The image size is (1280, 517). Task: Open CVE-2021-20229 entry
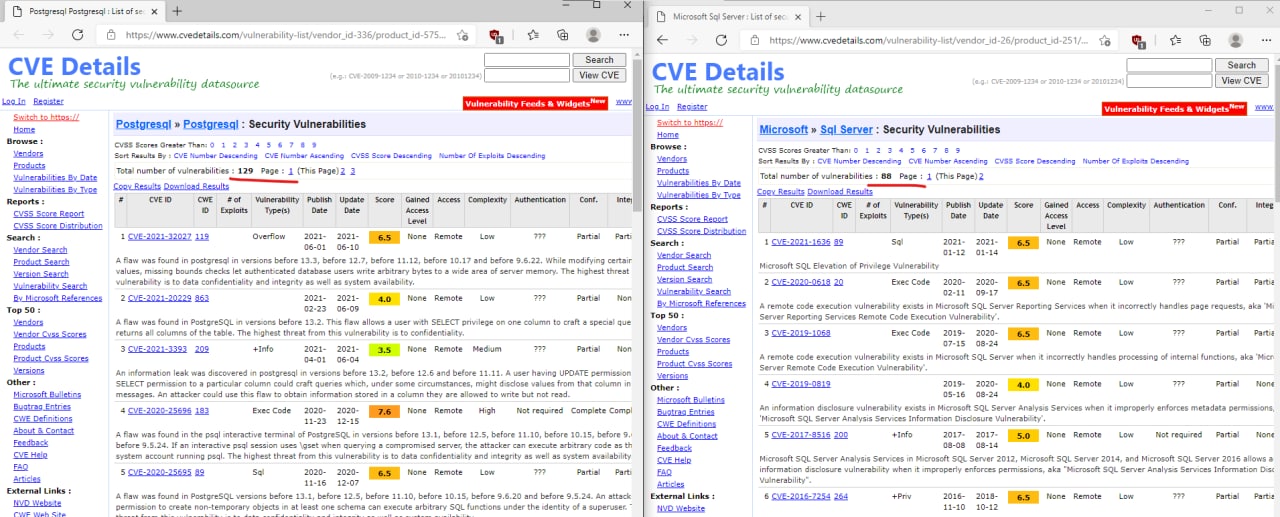158,297
